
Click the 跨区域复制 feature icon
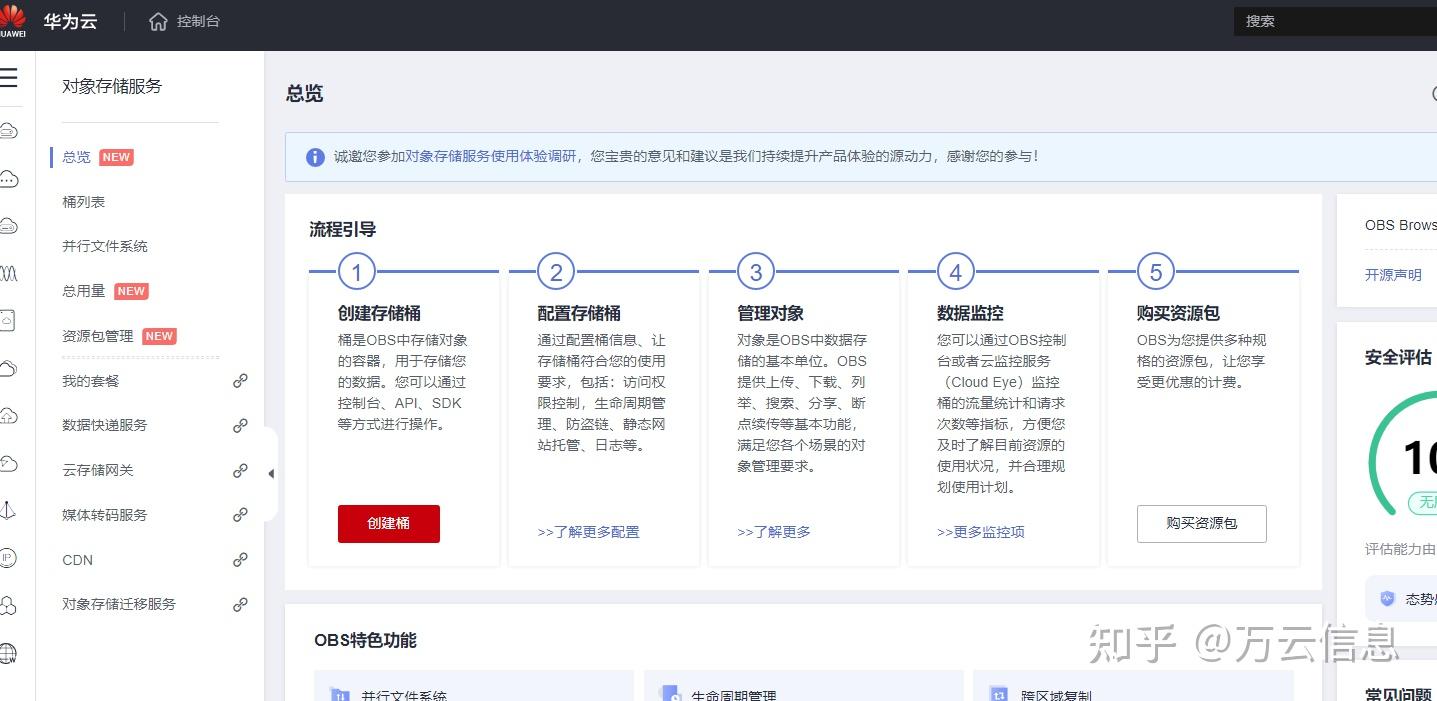(x=997, y=692)
